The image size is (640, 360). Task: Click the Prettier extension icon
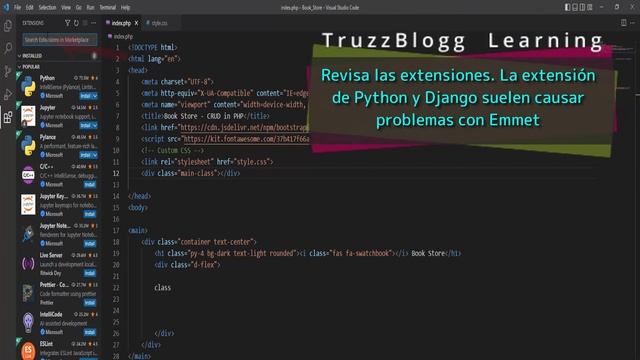click(x=28, y=293)
